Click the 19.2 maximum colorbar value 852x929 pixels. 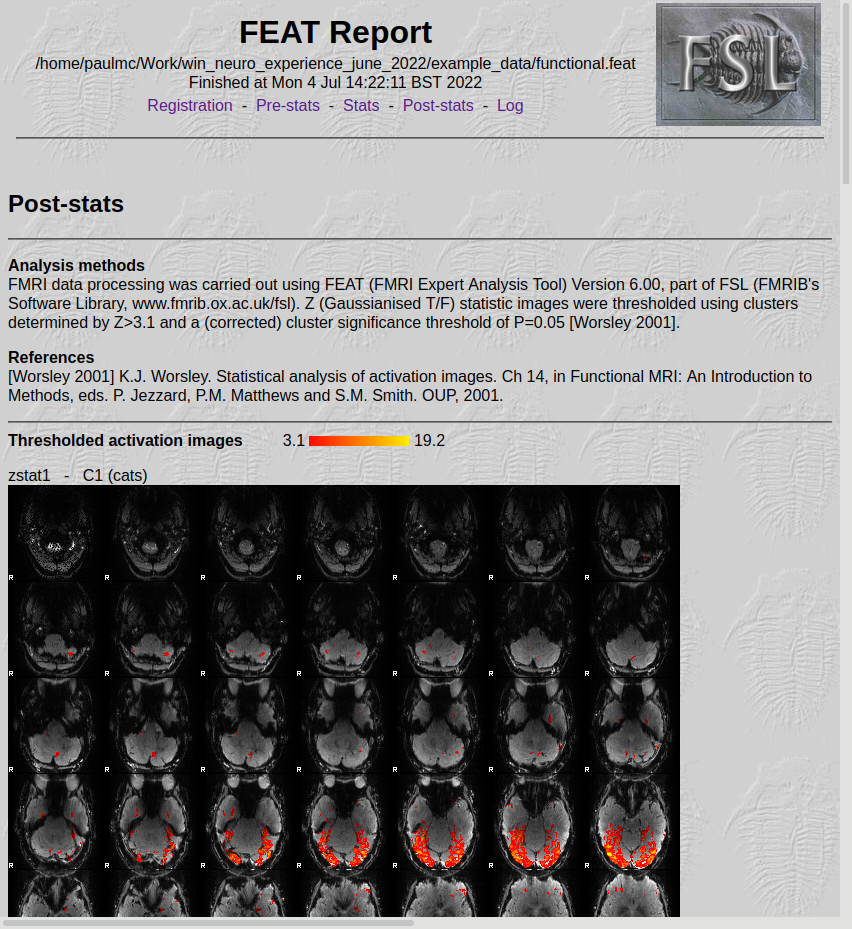point(429,441)
